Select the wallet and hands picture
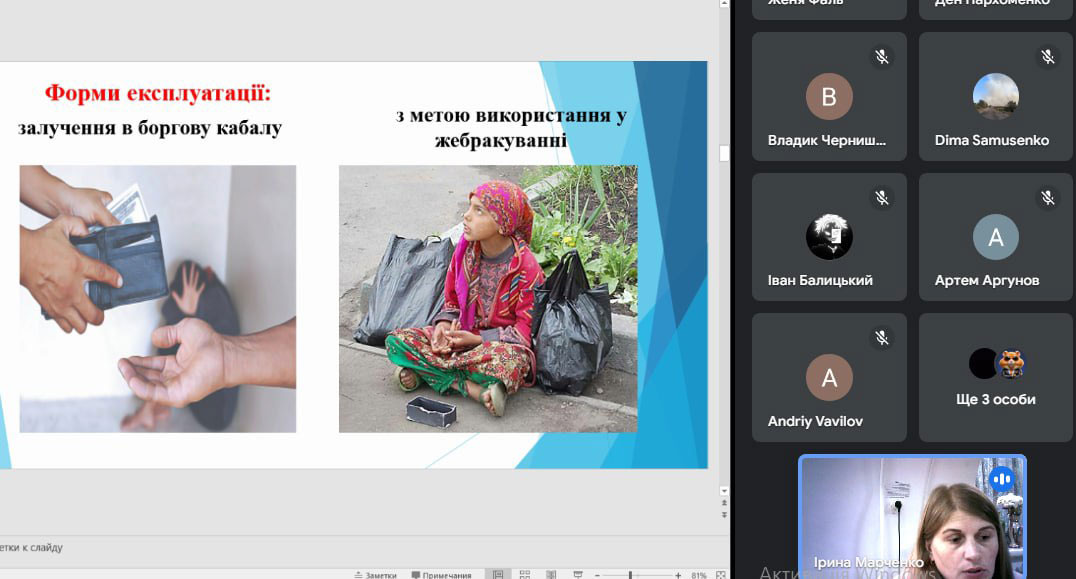 click(158, 298)
